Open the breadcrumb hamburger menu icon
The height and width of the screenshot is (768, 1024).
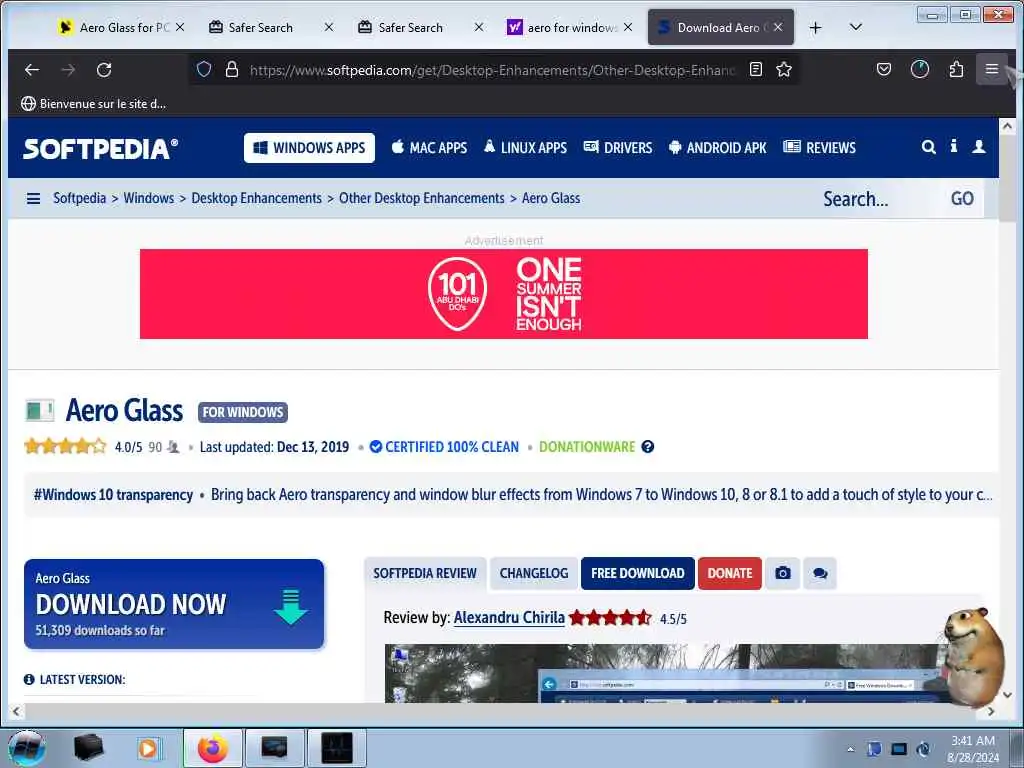coord(33,198)
